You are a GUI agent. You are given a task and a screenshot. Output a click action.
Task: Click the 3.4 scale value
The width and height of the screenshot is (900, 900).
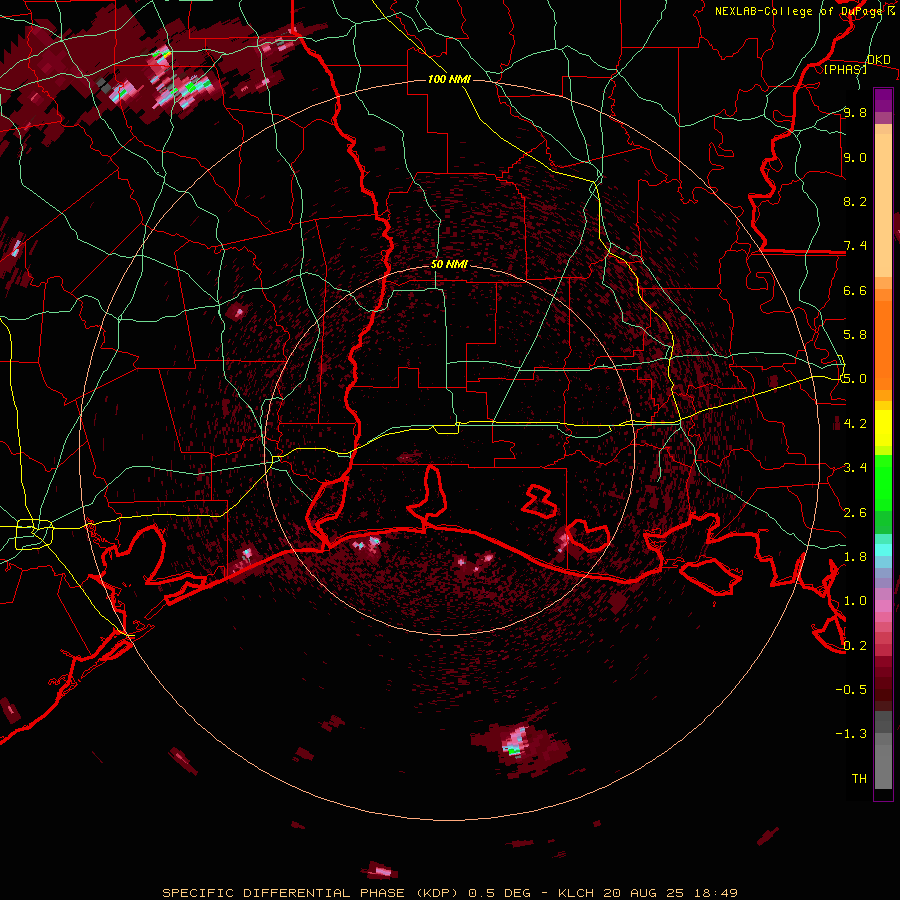[855, 468]
